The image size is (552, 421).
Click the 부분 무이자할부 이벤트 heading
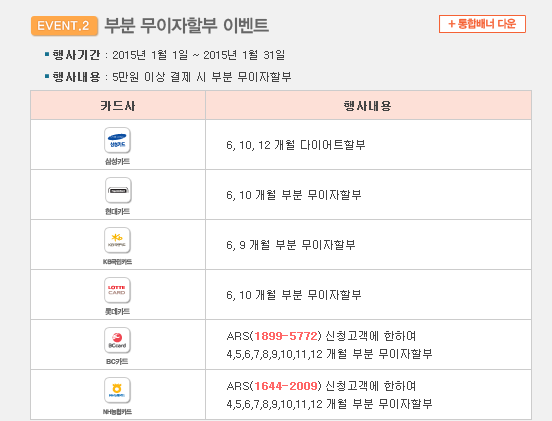pos(187,25)
